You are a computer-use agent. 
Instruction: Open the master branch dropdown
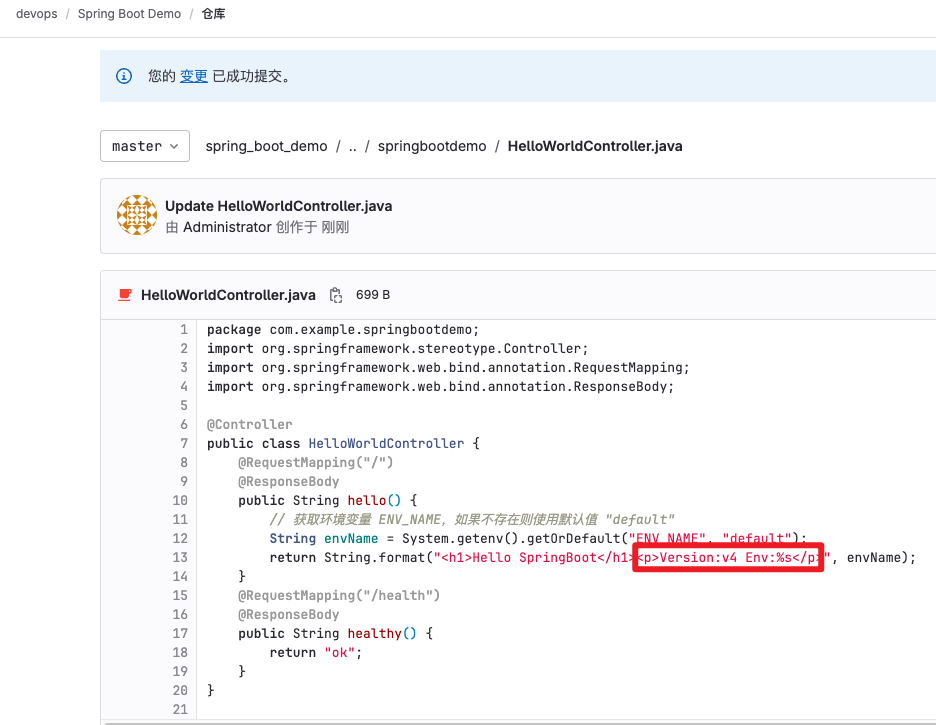tap(145, 146)
